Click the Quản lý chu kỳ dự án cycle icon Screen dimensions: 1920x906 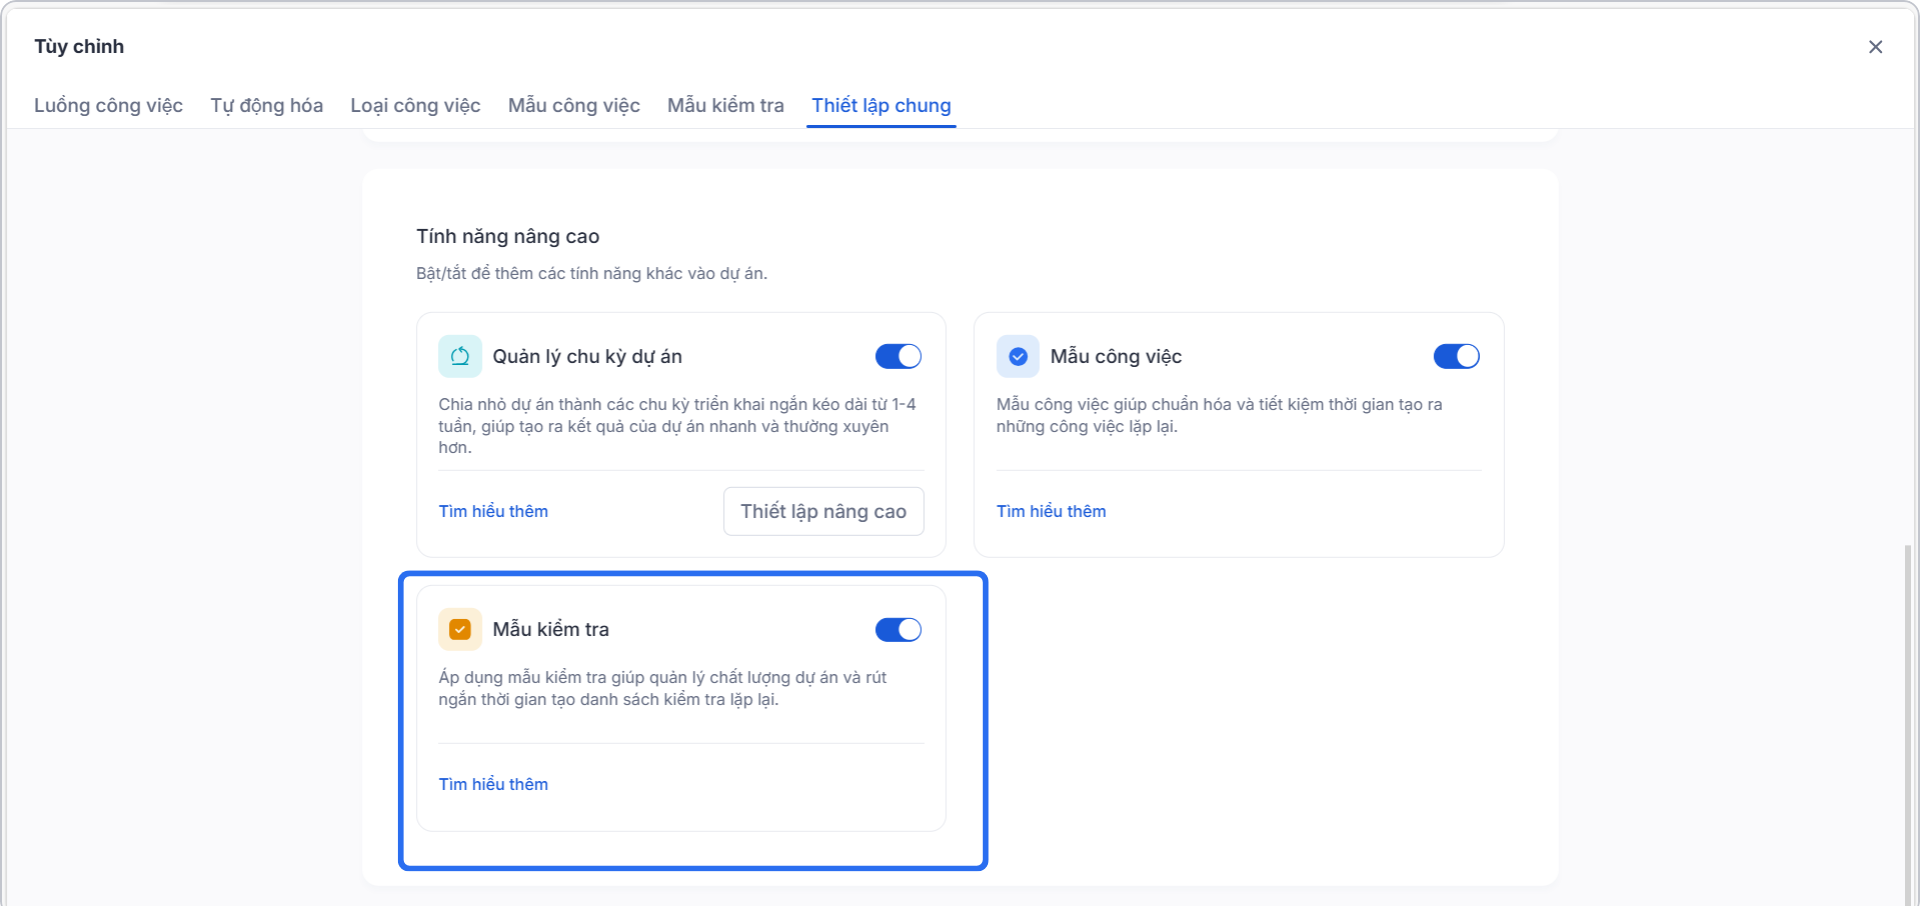460,356
